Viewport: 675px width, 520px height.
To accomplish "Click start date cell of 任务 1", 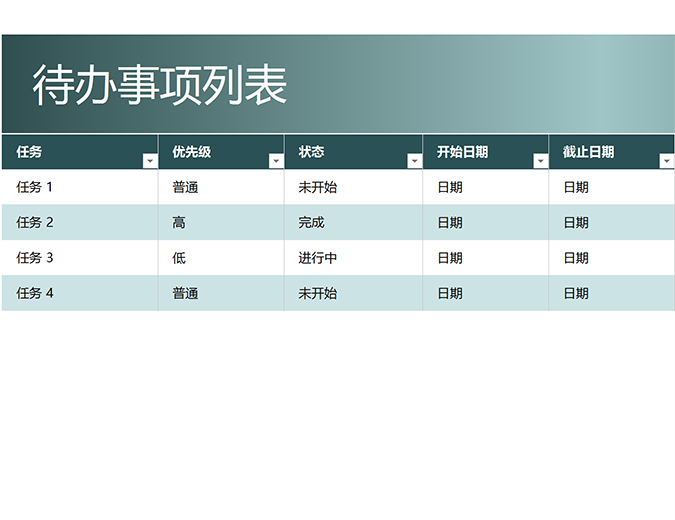I will [486, 187].
